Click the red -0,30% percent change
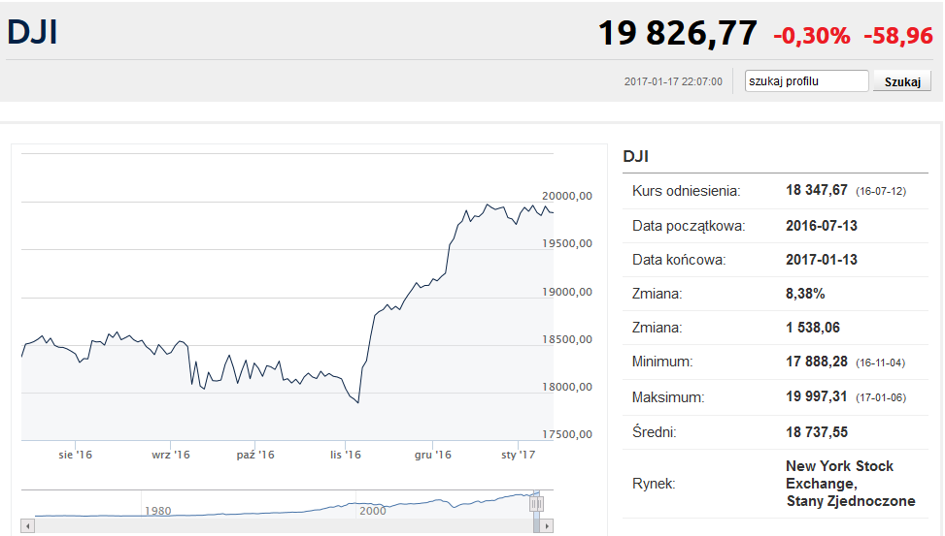 (811, 36)
